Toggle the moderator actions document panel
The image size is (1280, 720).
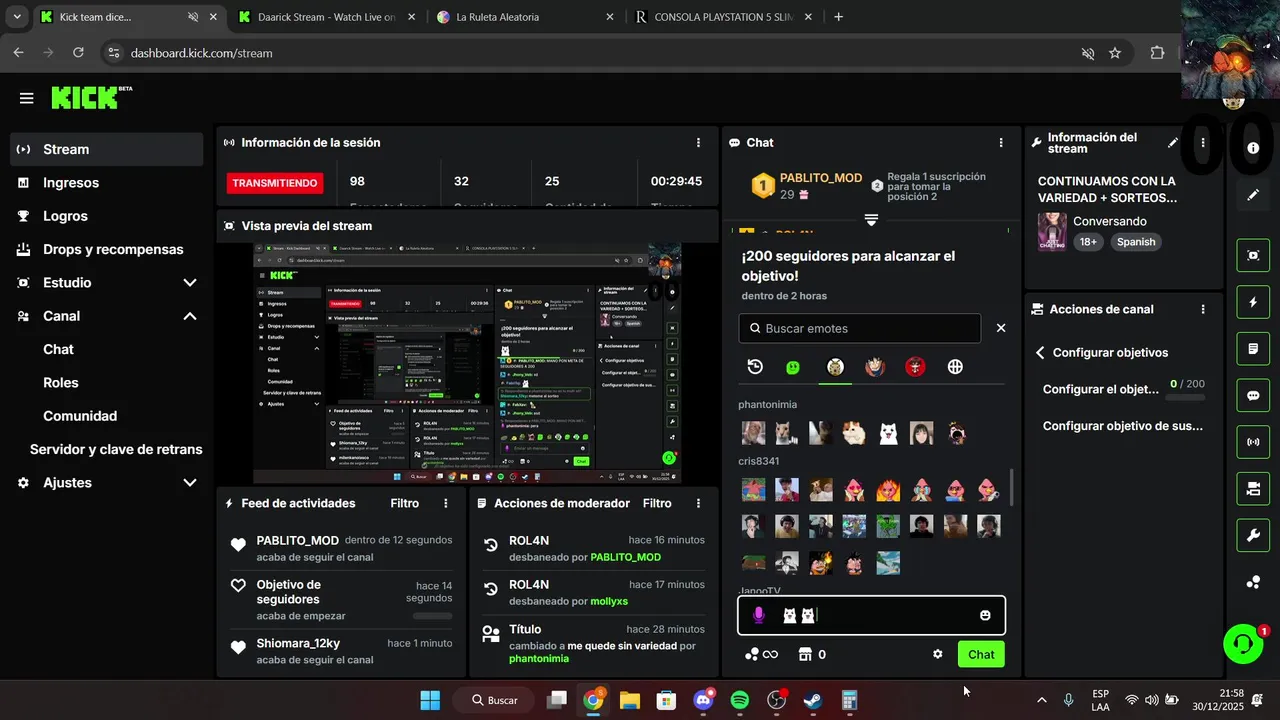pyautogui.click(x=1253, y=349)
